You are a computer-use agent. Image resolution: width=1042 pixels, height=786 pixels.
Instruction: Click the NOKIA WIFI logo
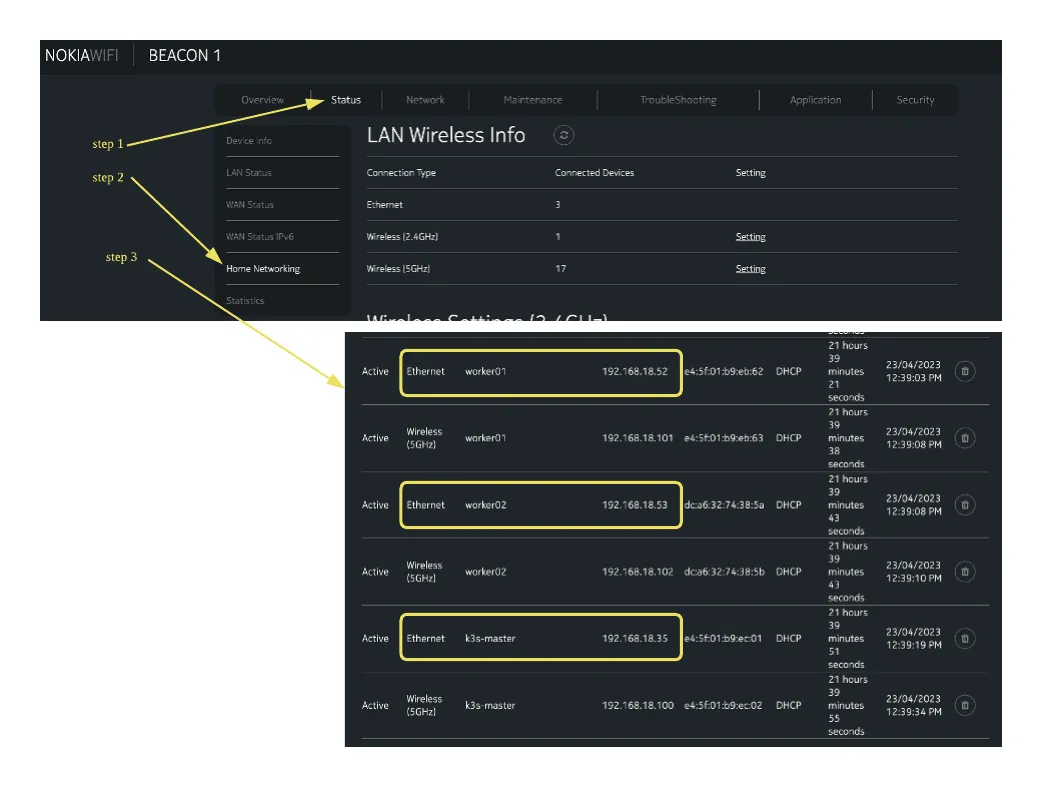tap(82, 55)
